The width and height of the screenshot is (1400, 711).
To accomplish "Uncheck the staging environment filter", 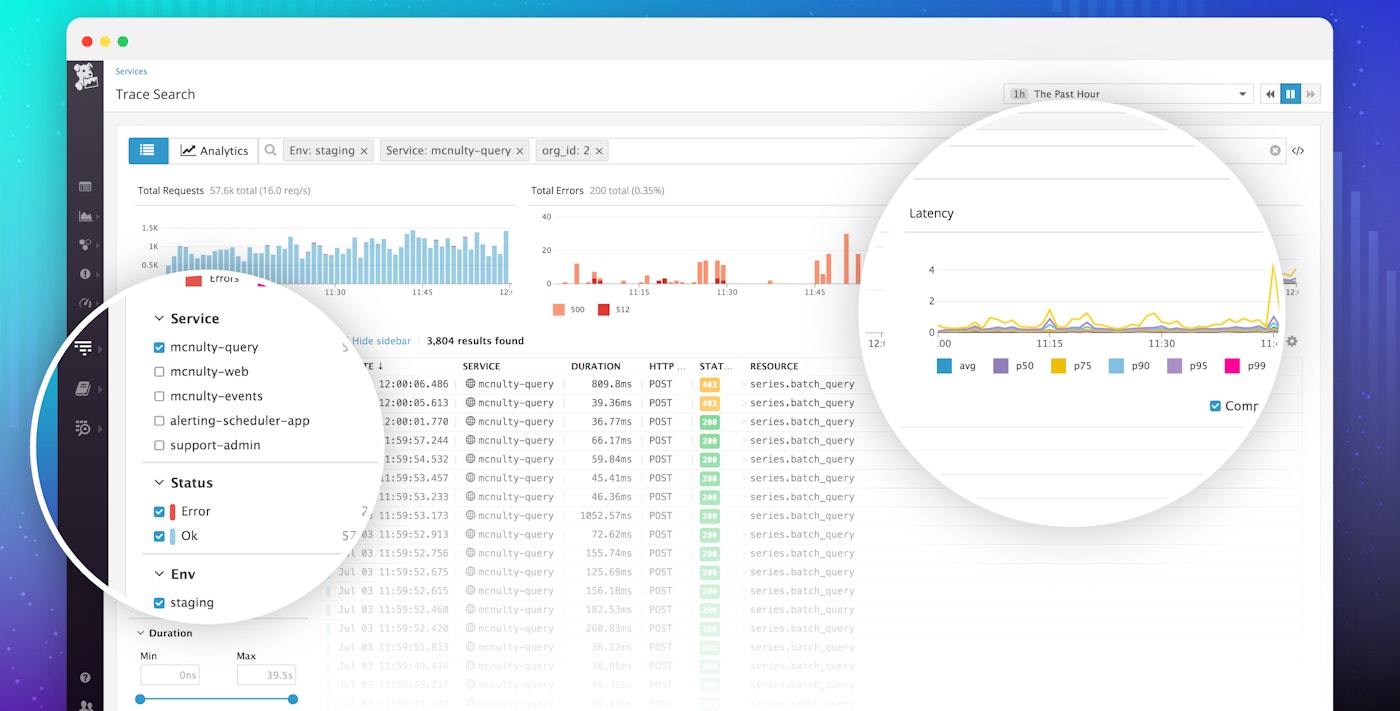I will coord(157,602).
